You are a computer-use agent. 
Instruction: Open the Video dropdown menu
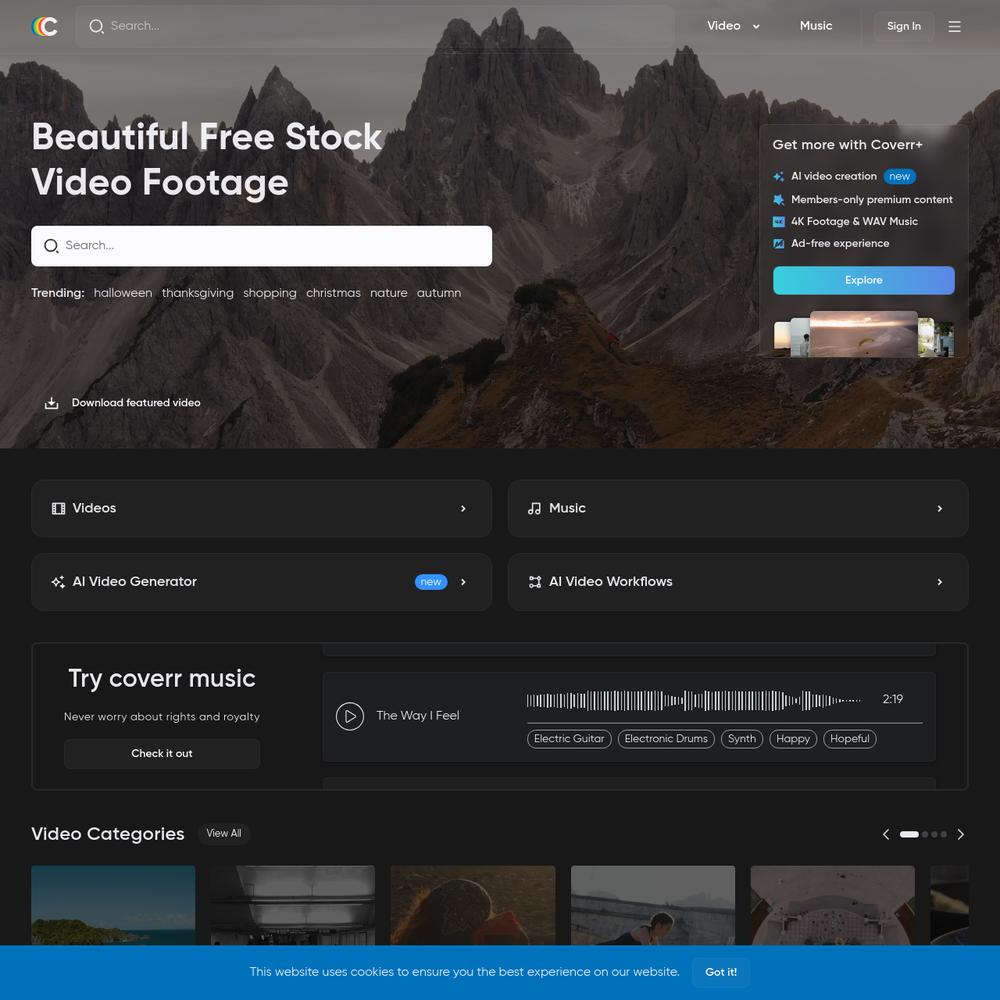point(733,26)
